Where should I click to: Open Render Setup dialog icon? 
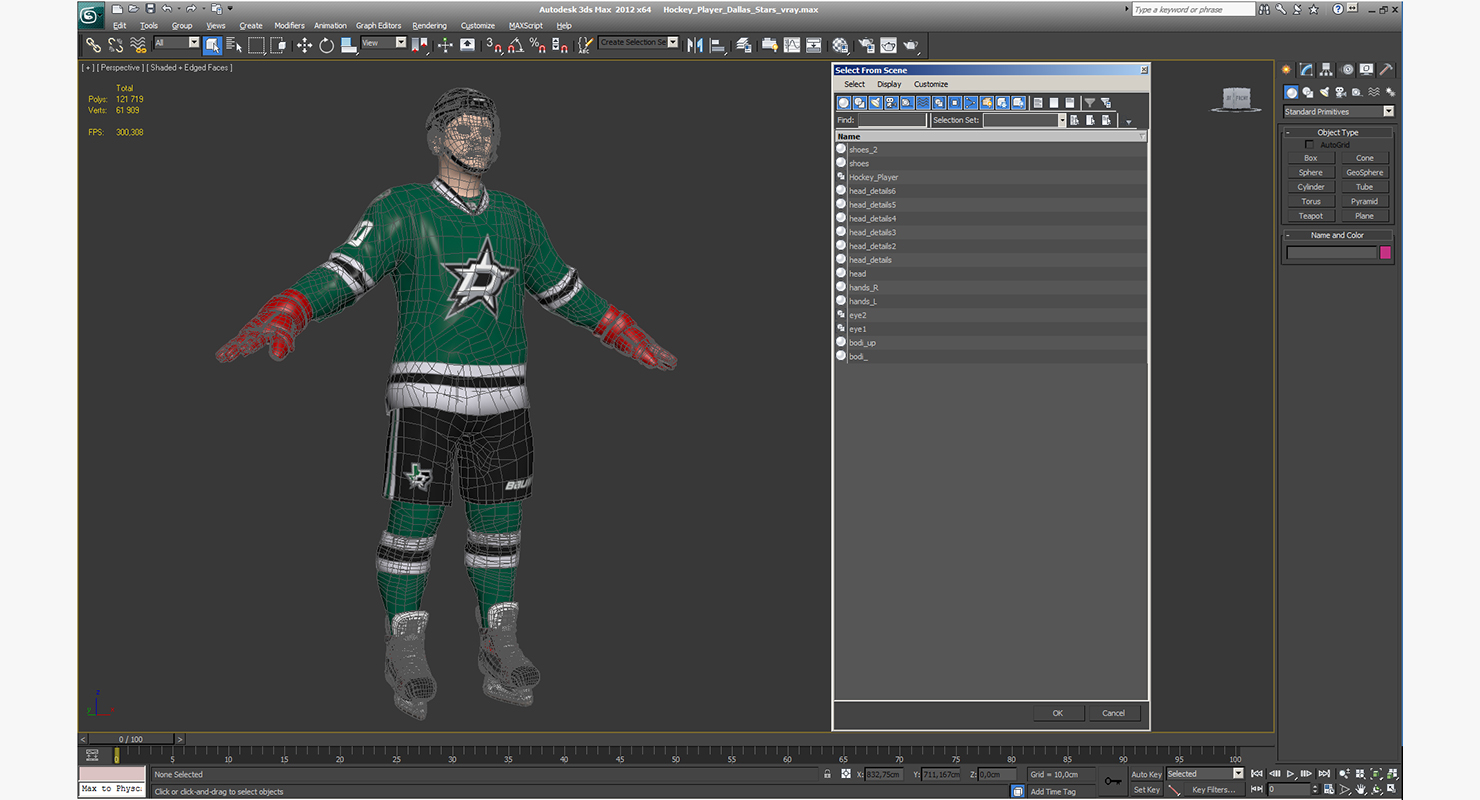(x=866, y=45)
